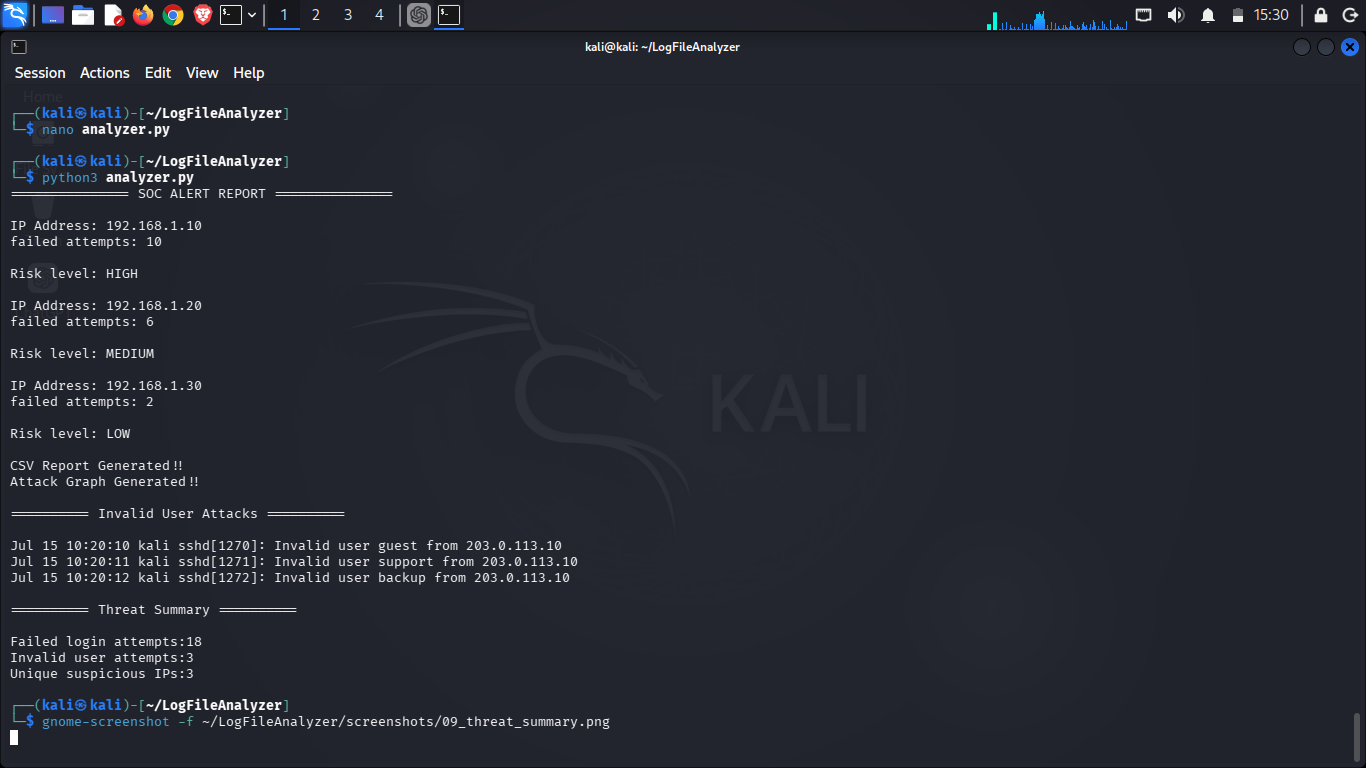Launch Google Chrome from the panel
The width and height of the screenshot is (1366, 768).
[173, 15]
